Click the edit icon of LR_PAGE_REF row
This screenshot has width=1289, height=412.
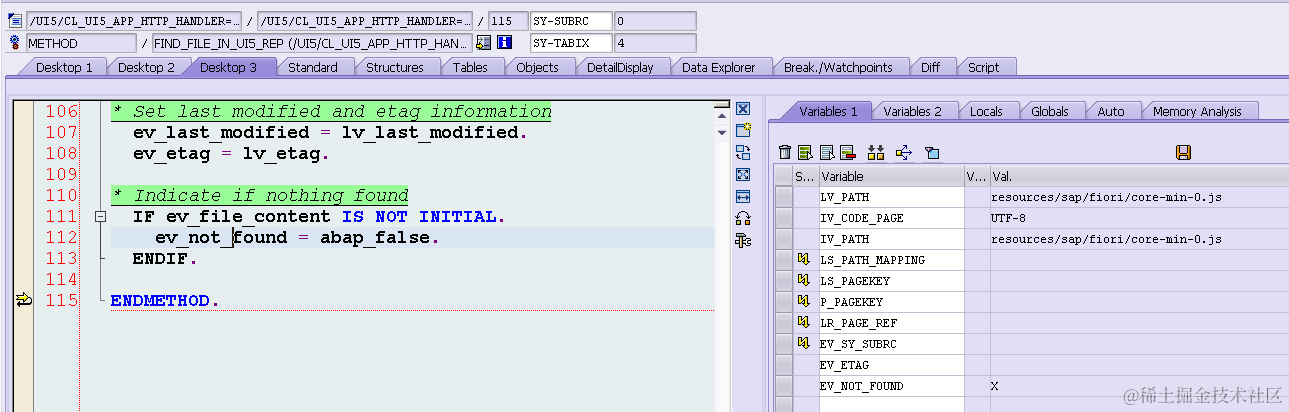click(x=804, y=323)
